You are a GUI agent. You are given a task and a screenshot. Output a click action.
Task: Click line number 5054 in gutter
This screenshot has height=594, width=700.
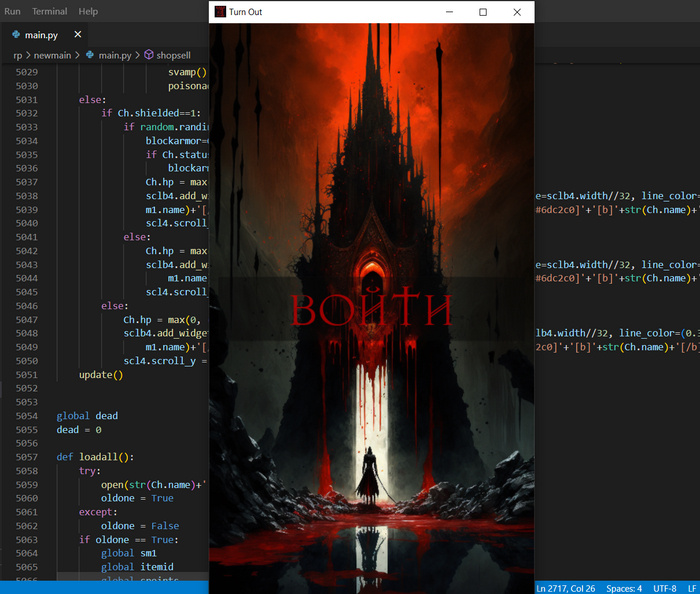tap(27, 416)
